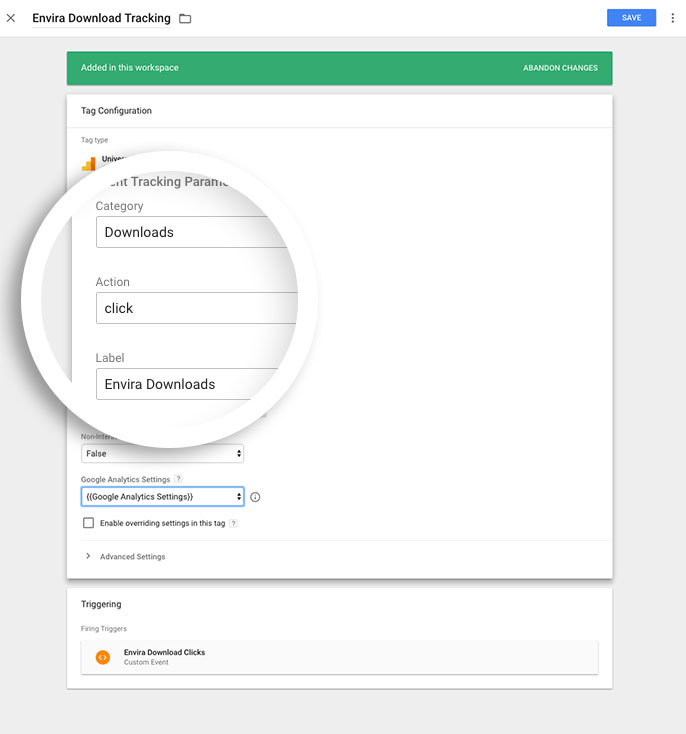Click the Universal Analytics tag type icon

coord(88,163)
